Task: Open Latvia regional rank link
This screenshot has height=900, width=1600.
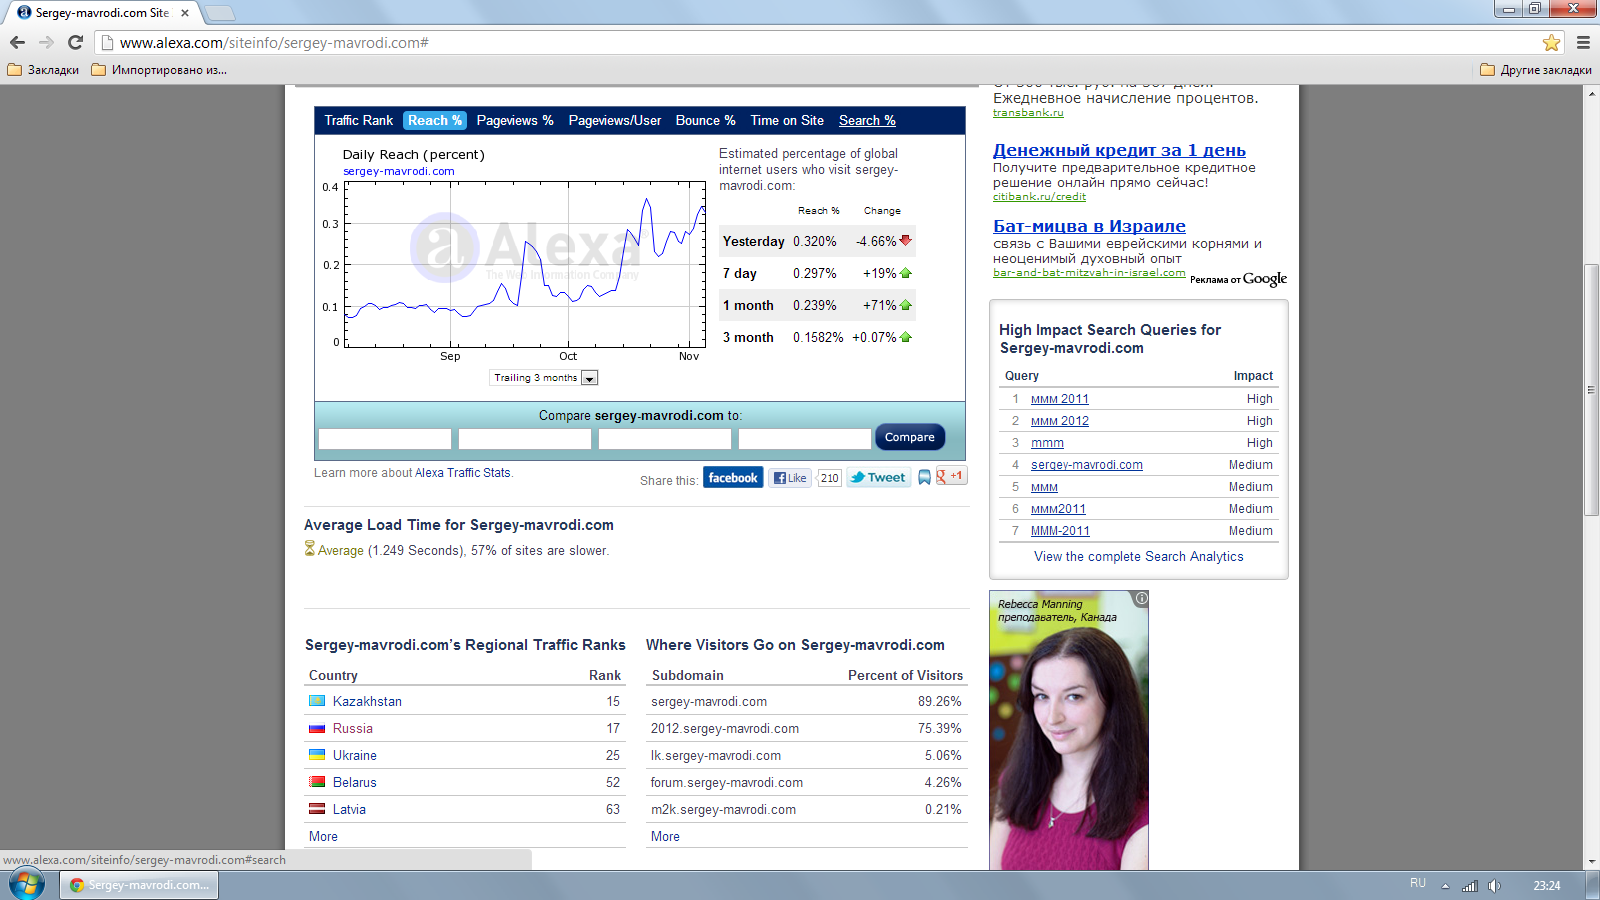Action: click(x=349, y=809)
